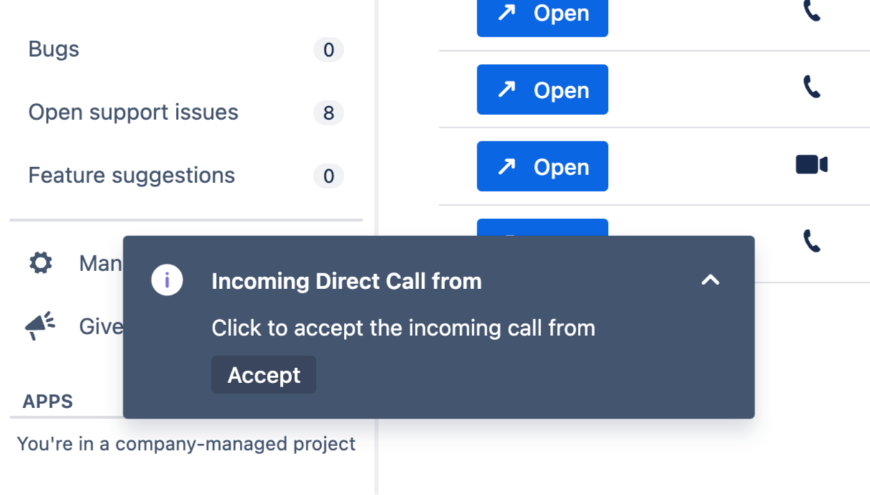Click the count badge next to Feature suggestions
The height and width of the screenshot is (495, 870).
[x=328, y=177]
